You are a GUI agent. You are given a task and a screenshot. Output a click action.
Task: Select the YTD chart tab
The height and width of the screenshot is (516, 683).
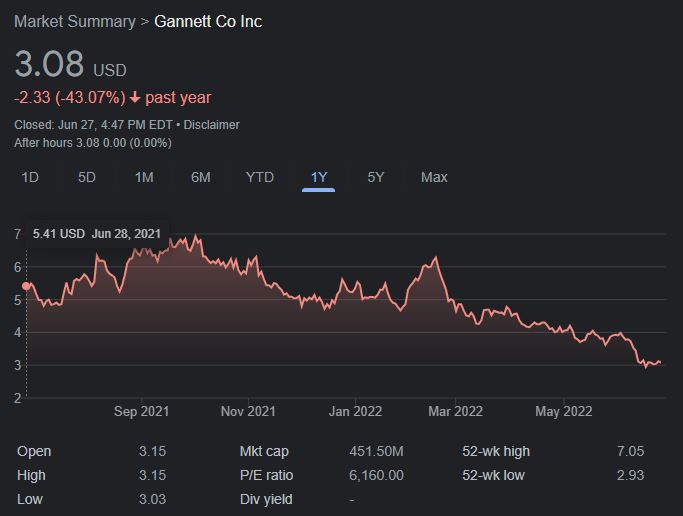pyautogui.click(x=260, y=177)
